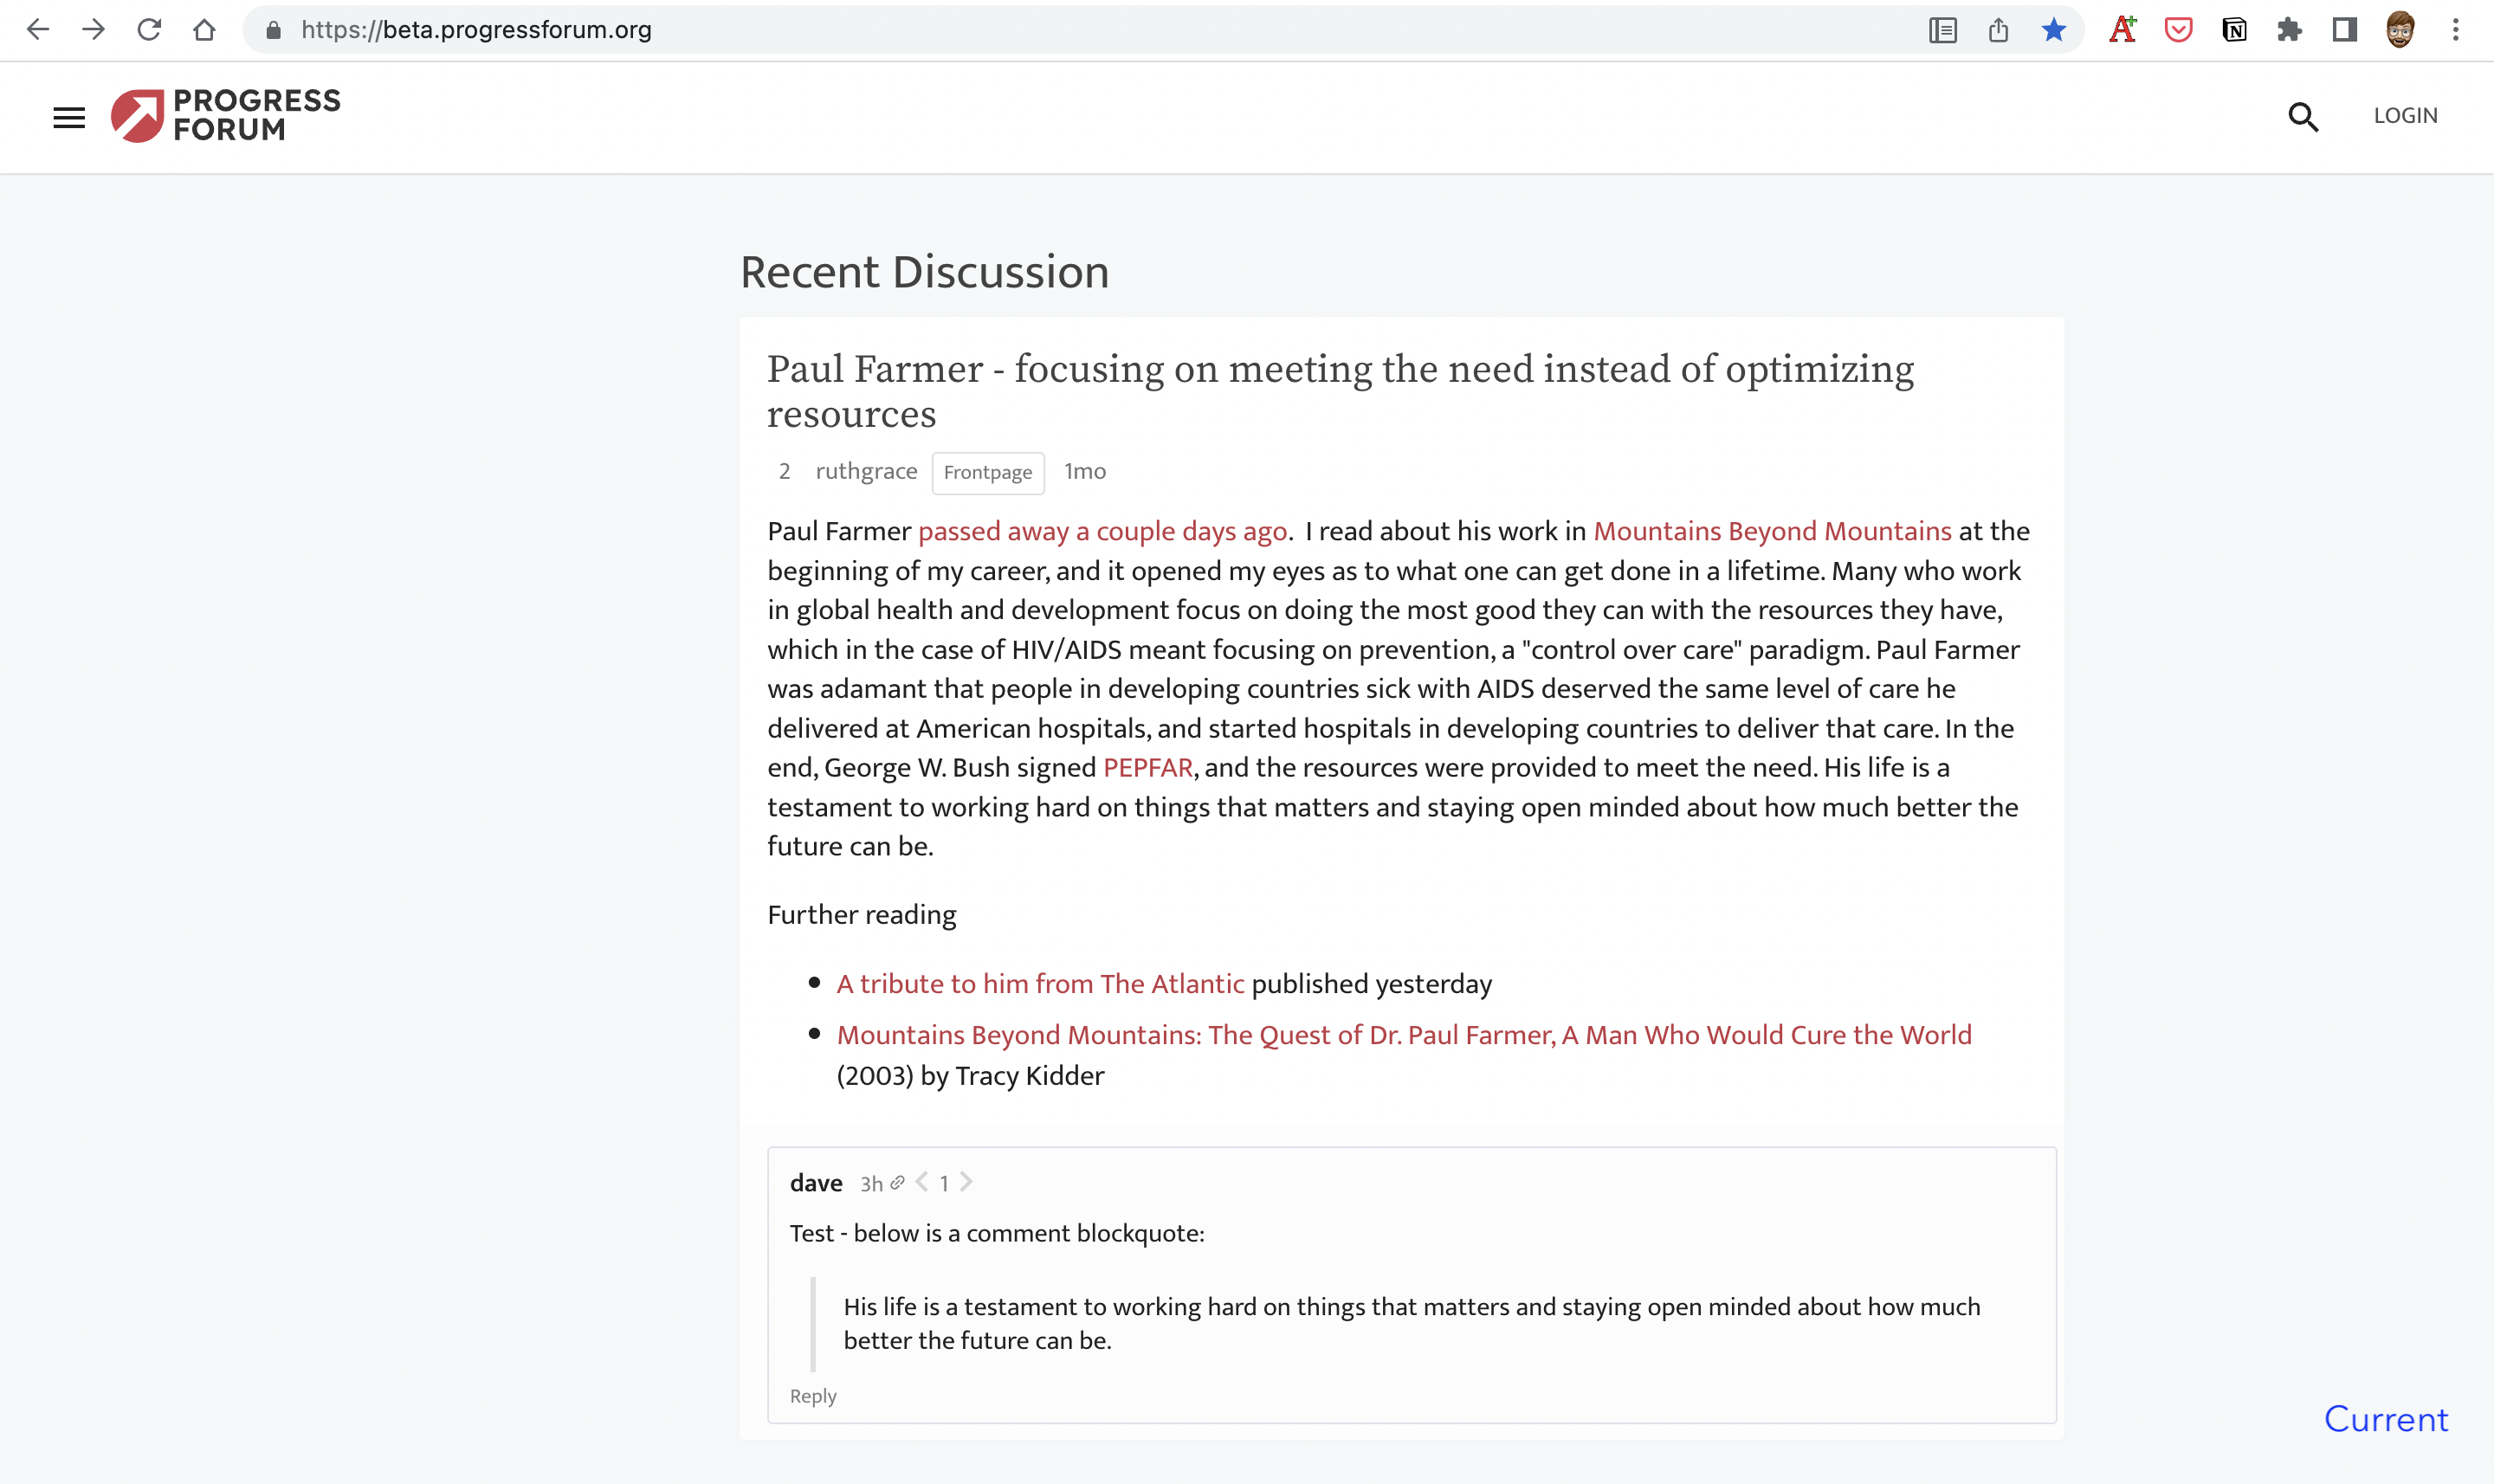Click the URL address bar
The width and height of the screenshot is (2494, 1484).
pyautogui.click(x=1000, y=30)
